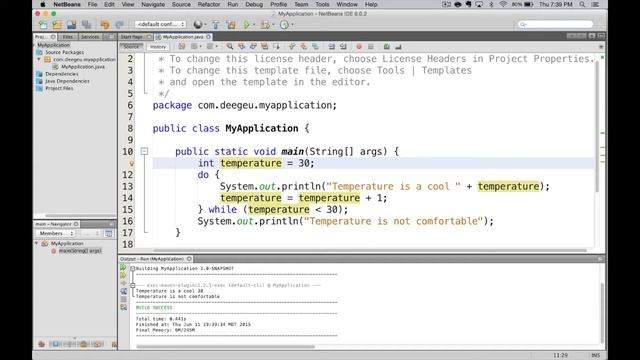640x360 pixels.
Task: Select Dependencies tree node
Action: (62, 74)
